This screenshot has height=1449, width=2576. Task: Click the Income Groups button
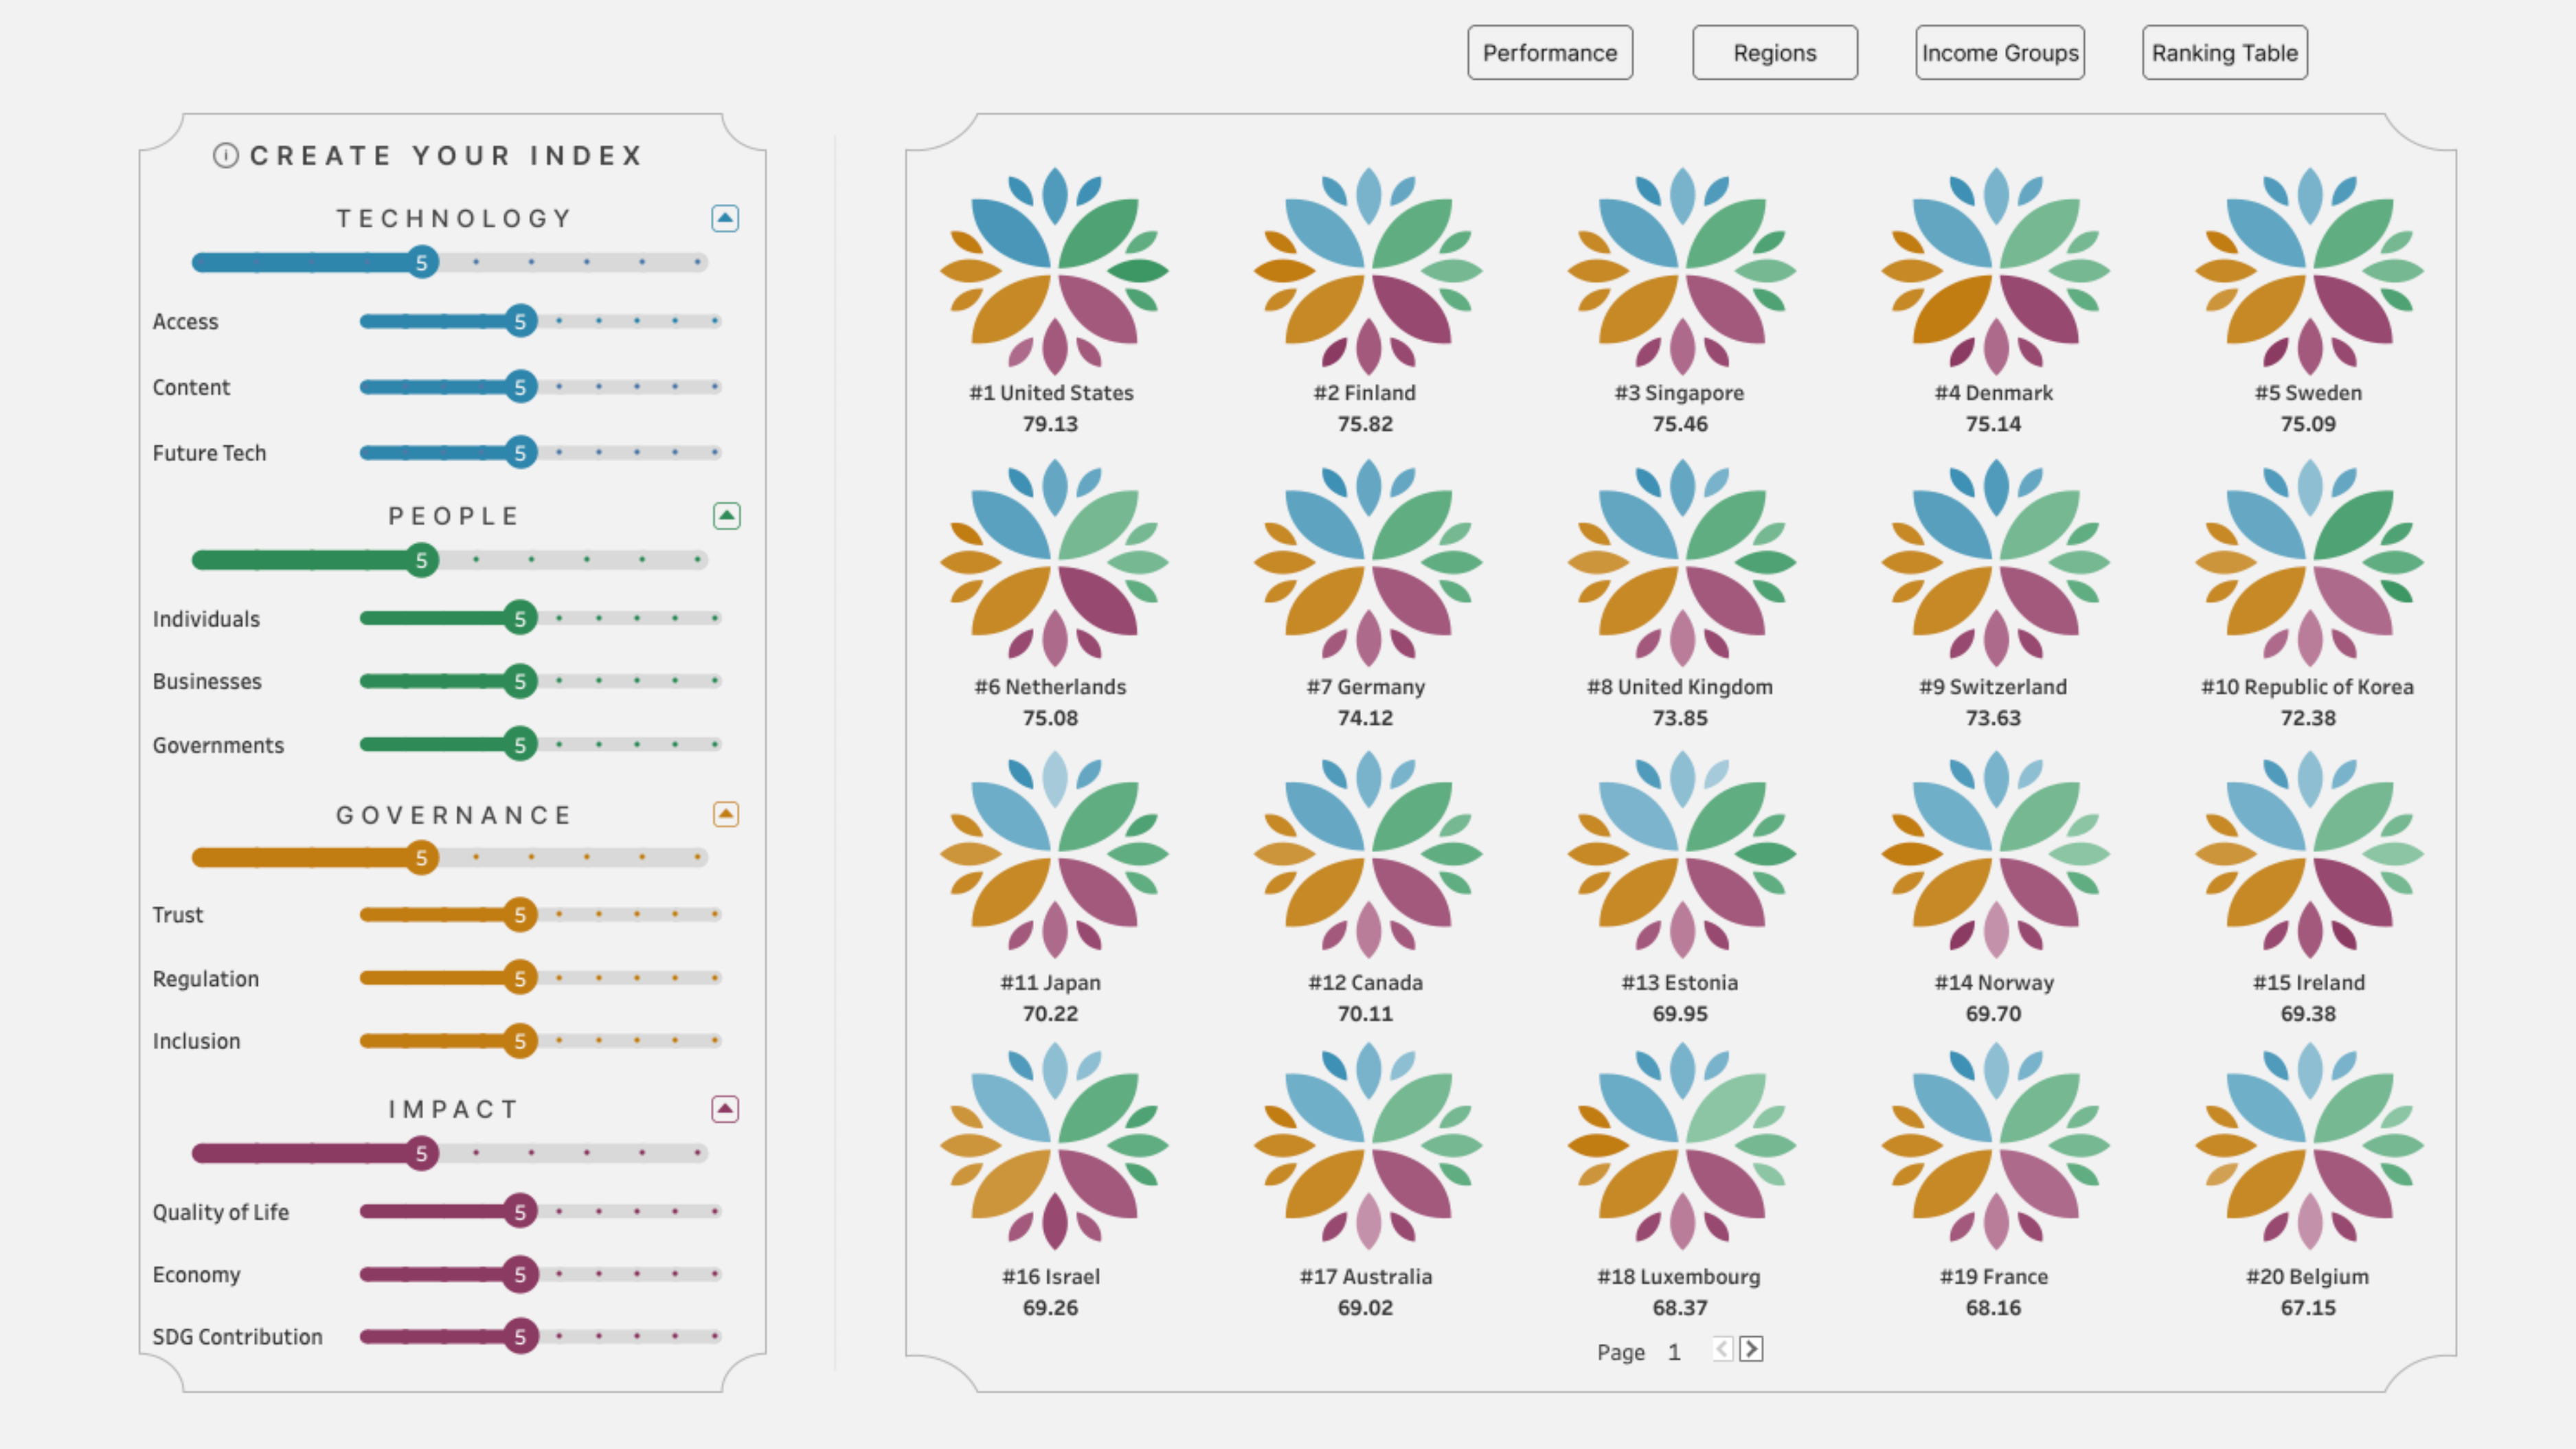[x=1999, y=52]
